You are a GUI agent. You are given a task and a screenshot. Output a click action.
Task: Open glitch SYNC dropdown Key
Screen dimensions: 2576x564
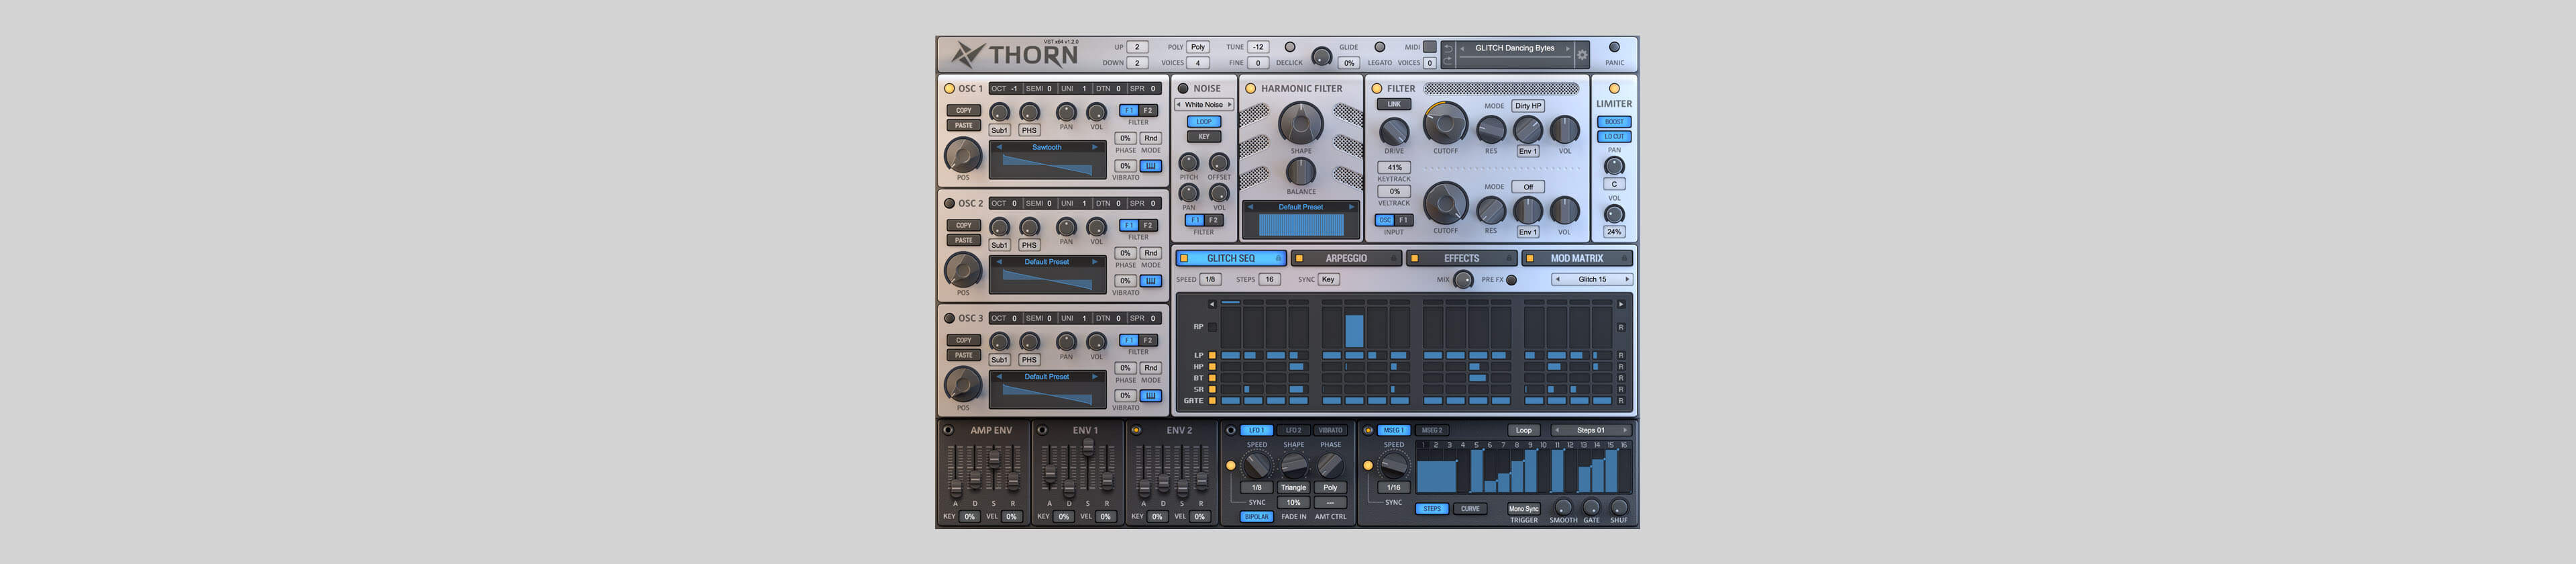click(x=1328, y=280)
